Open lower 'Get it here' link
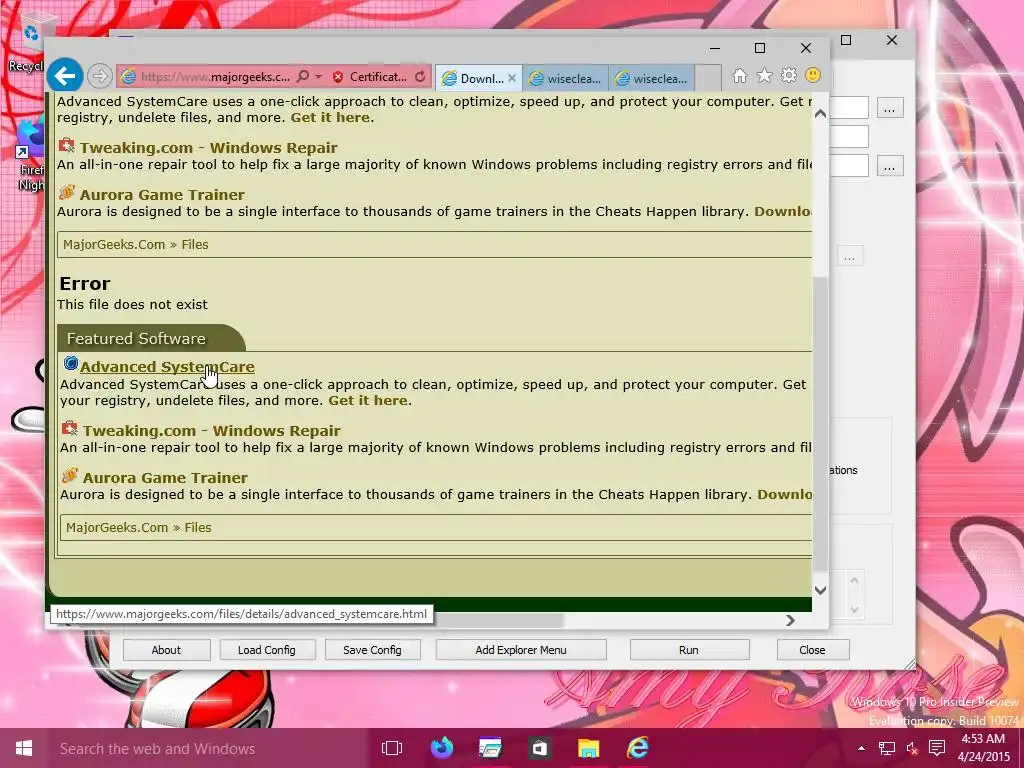The height and width of the screenshot is (768, 1024). [x=368, y=400]
